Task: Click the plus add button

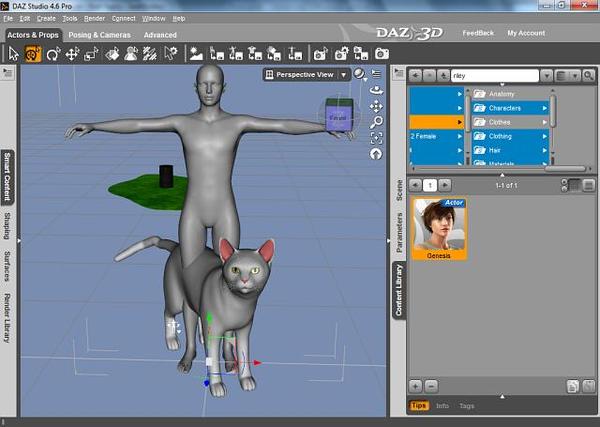Action: click(x=416, y=386)
